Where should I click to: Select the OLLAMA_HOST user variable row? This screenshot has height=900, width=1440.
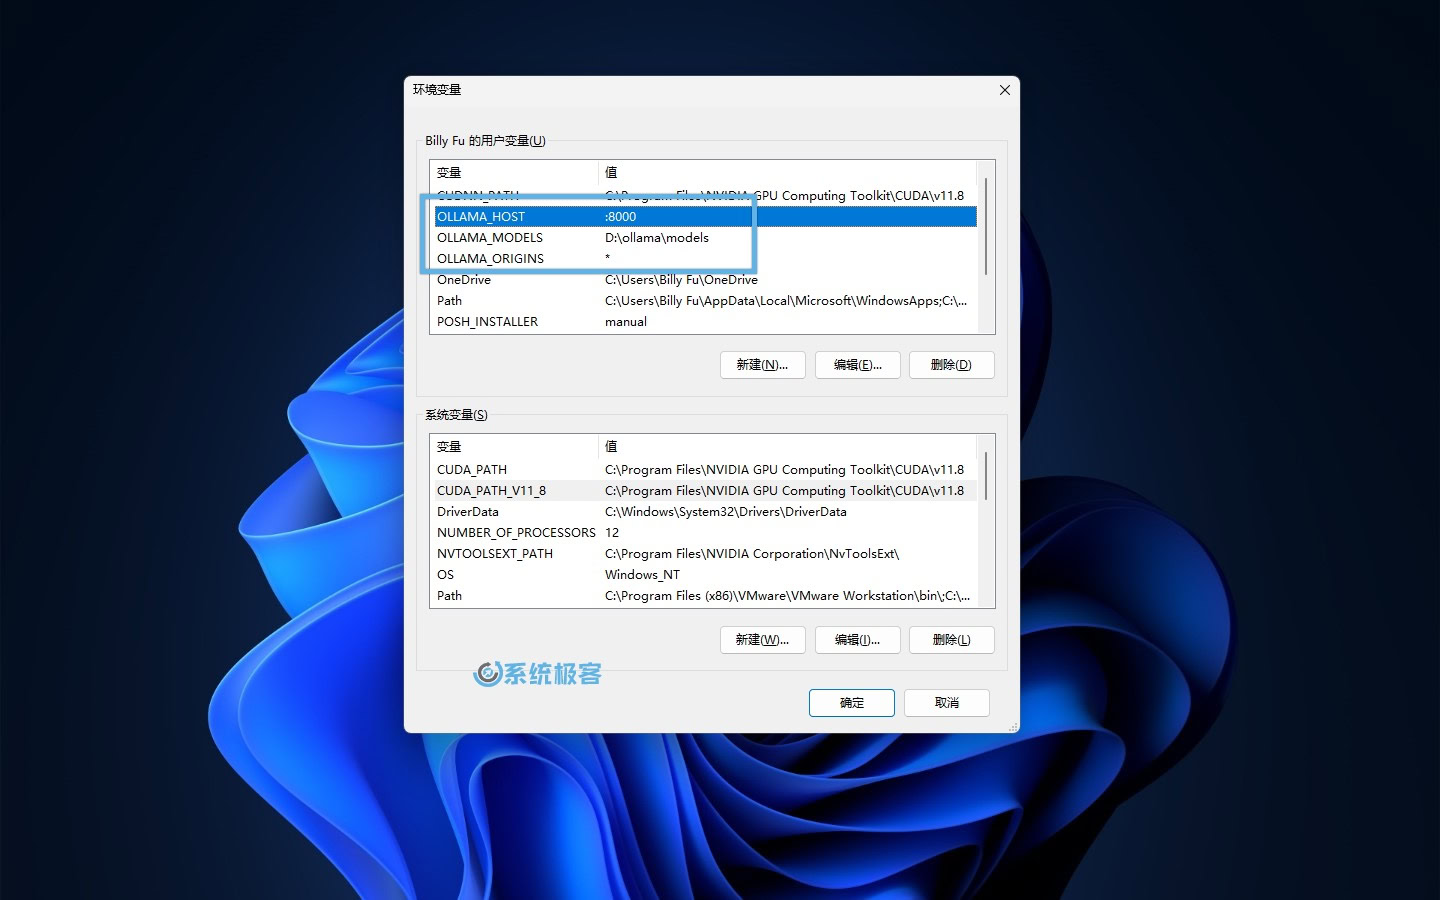tap(705, 216)
